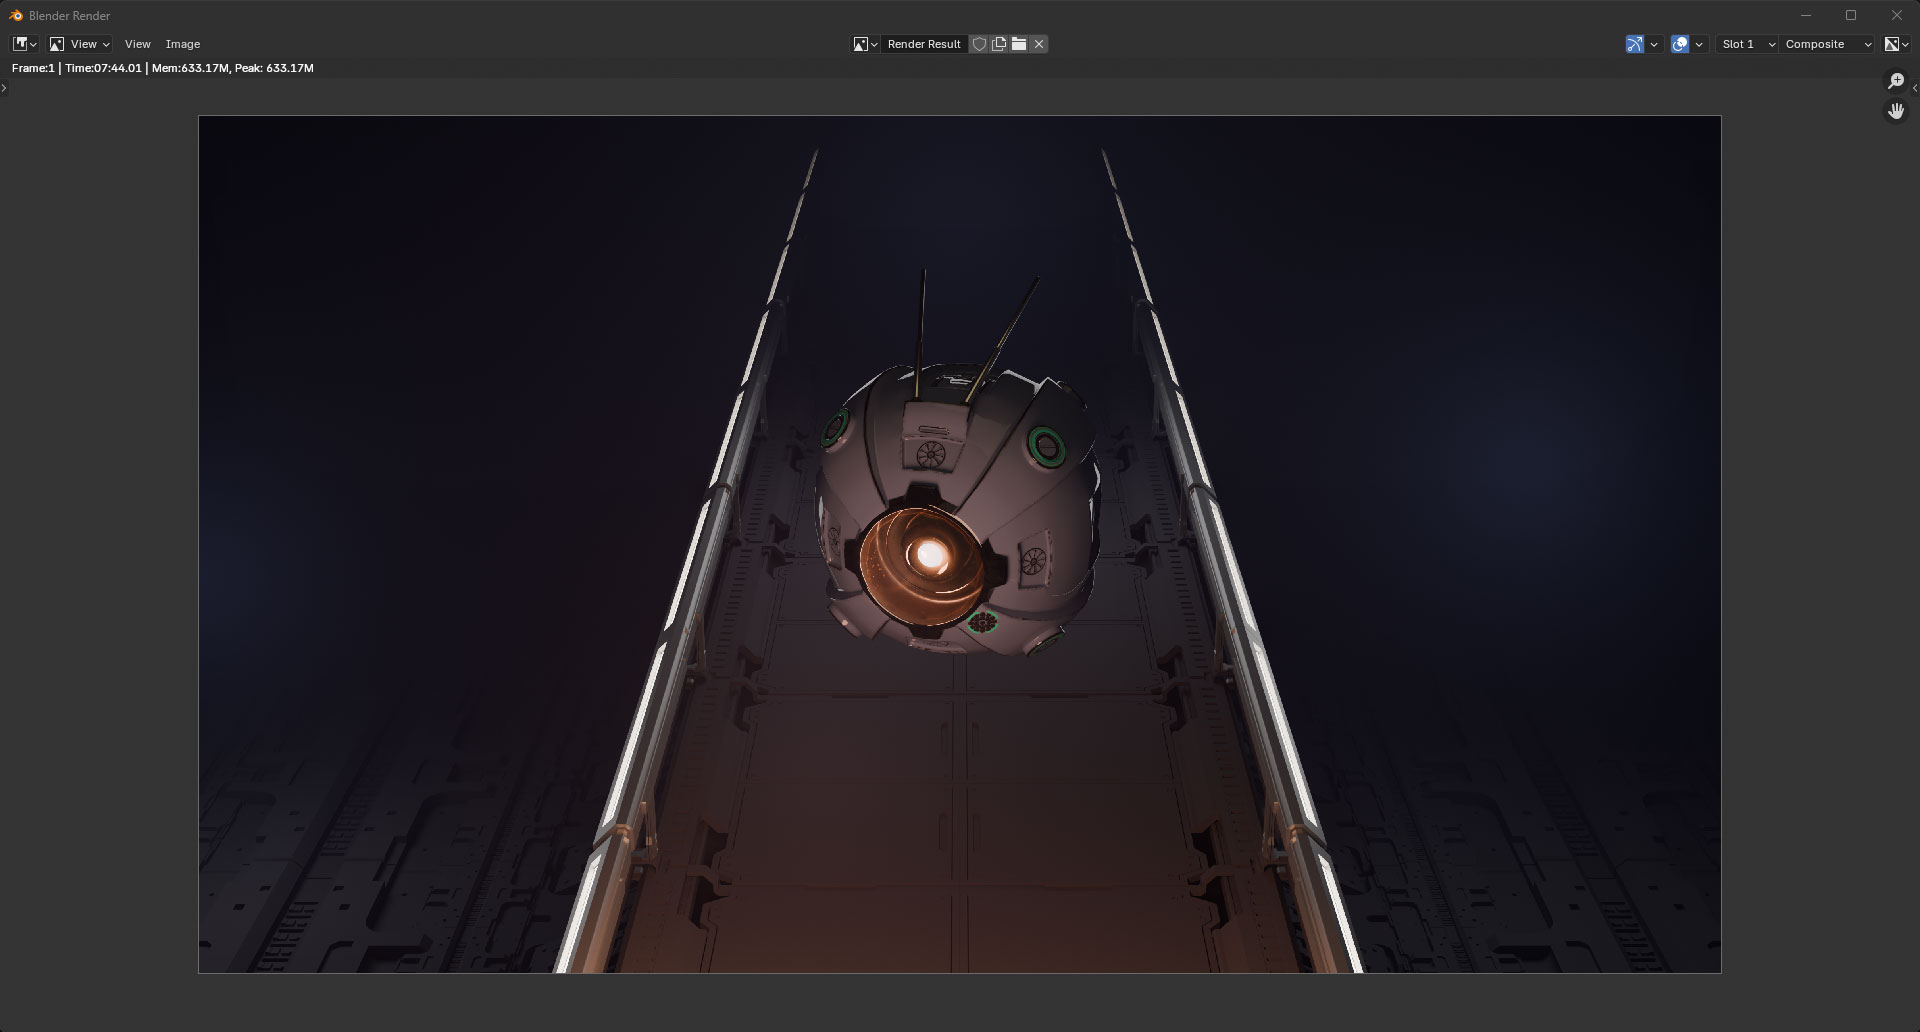Browse linked images with the image dropdown
This screenshot has width=1920, height=1032.
(866, 44)
